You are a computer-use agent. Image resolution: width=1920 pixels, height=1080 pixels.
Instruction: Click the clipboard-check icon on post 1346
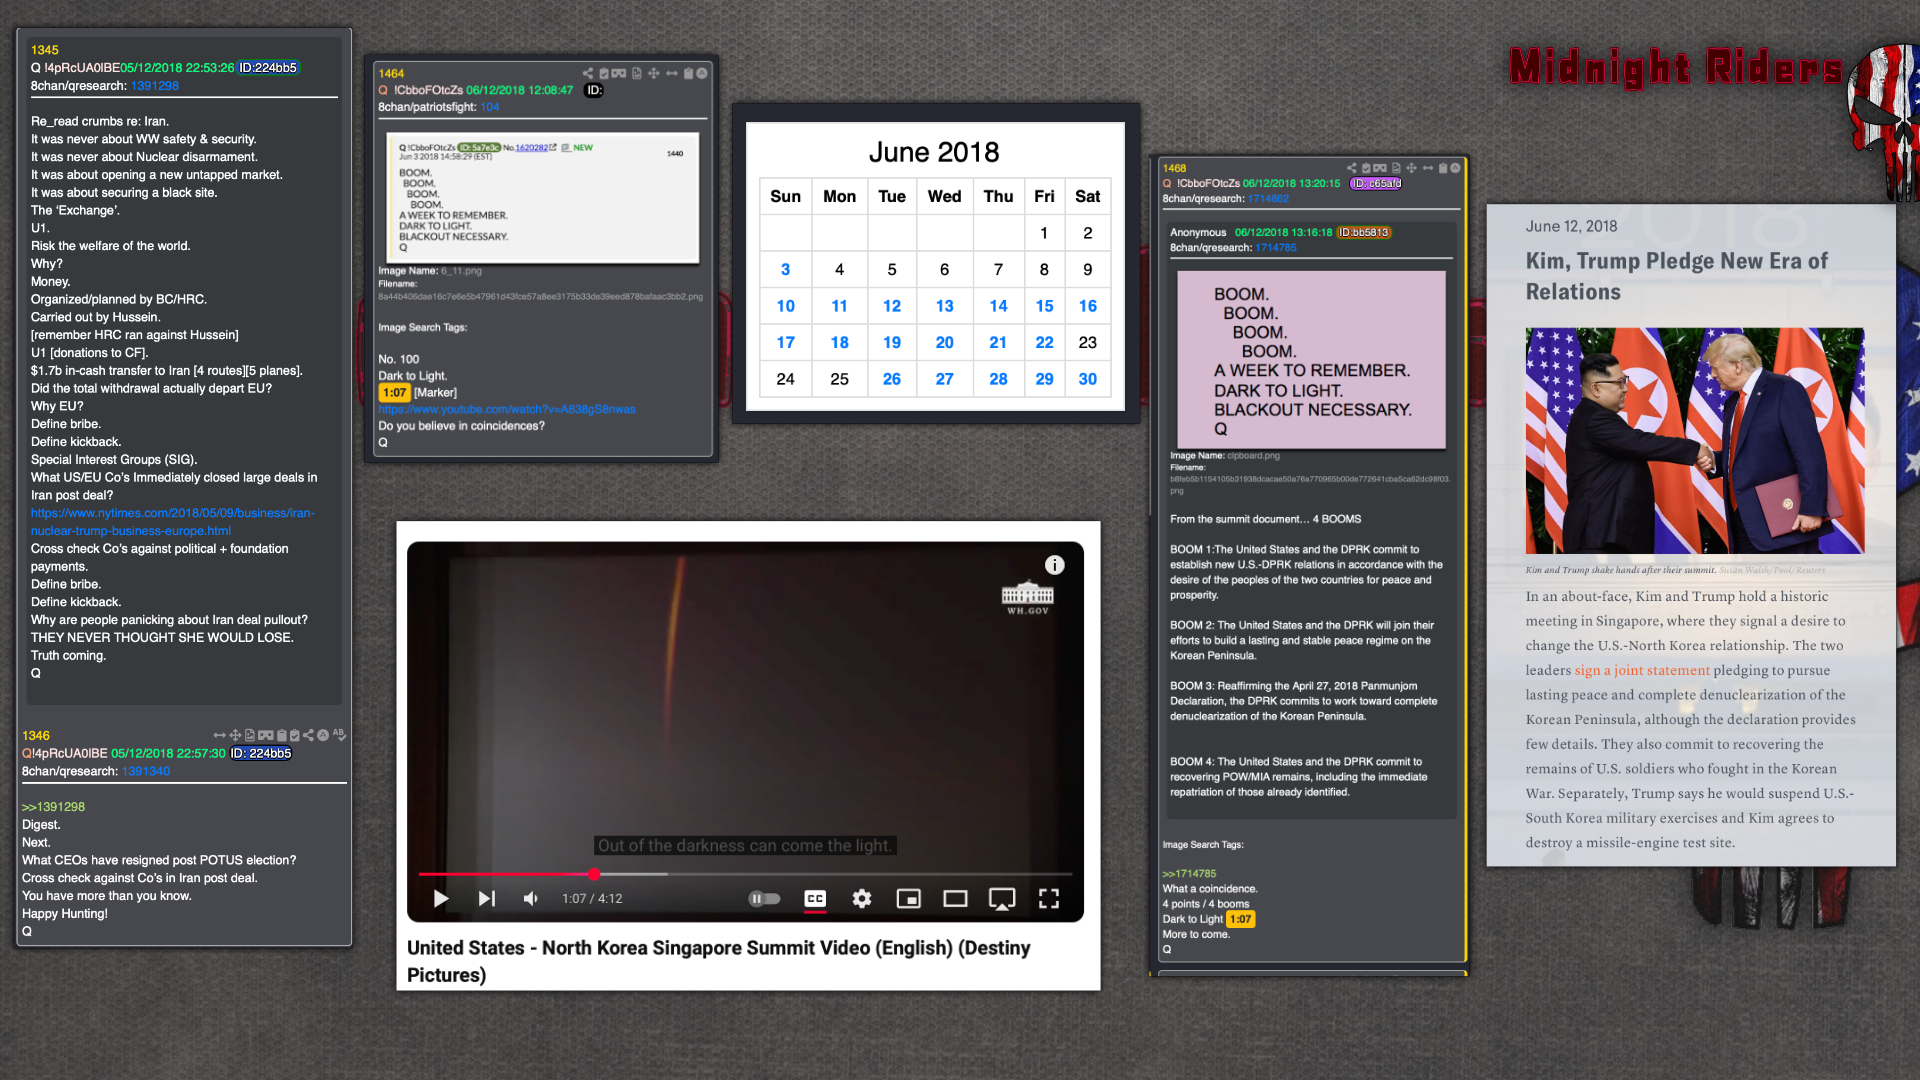(x=294, y=735)
